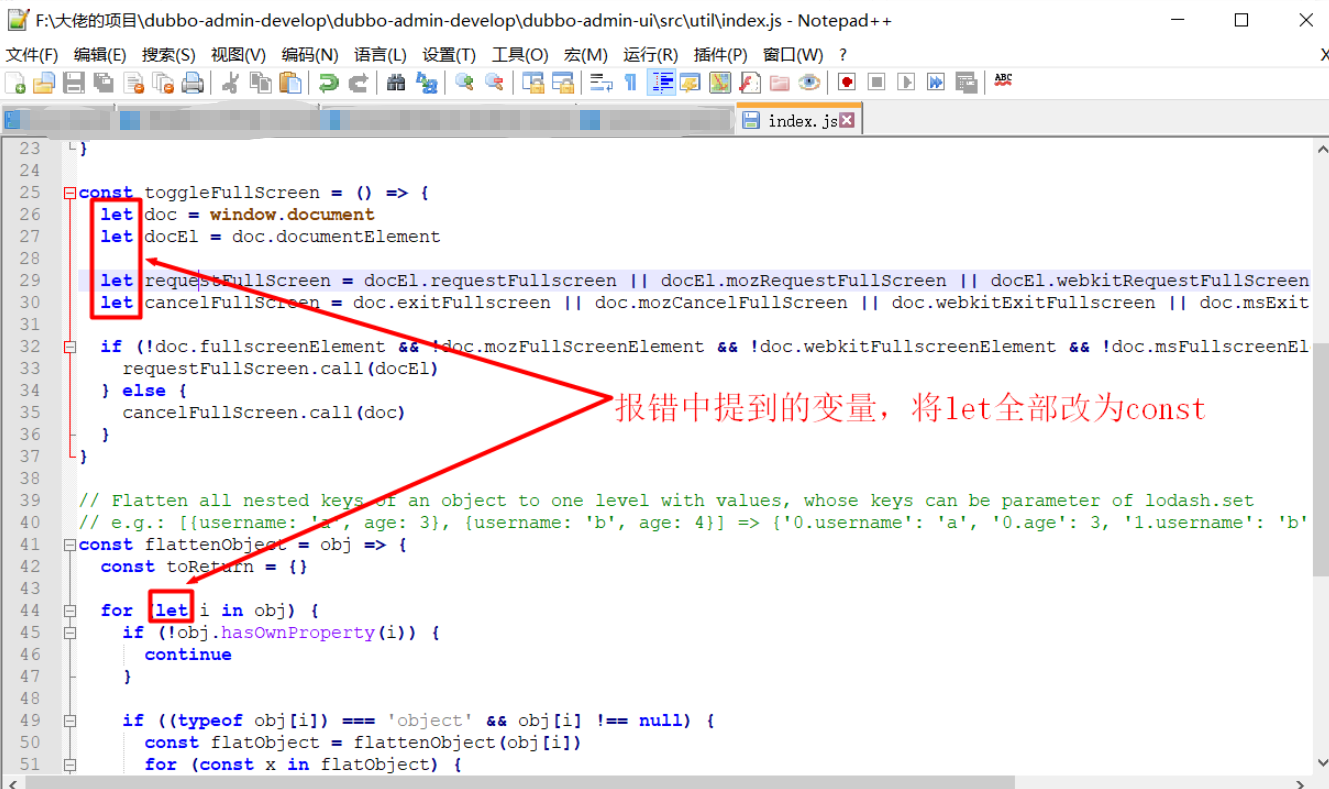Paste clipboard using toolbar icon
Image resolution: width=1329 pixels, height=789 pixels.
pyautogui.click(x=290, y=82)
